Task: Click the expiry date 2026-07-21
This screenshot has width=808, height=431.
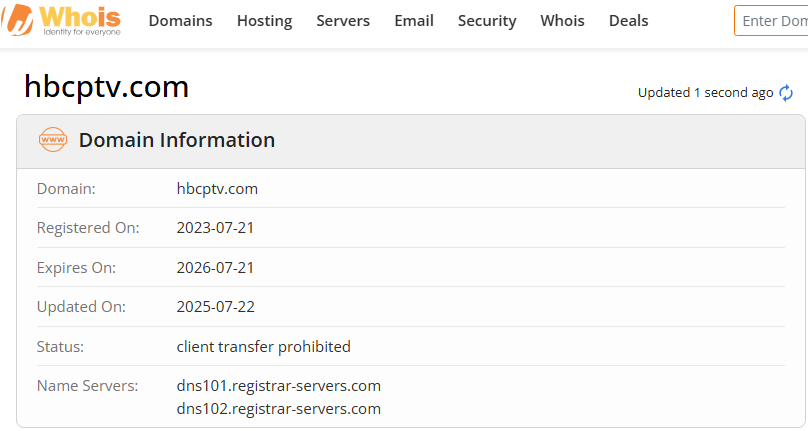Action: click(x=215, y=267)
